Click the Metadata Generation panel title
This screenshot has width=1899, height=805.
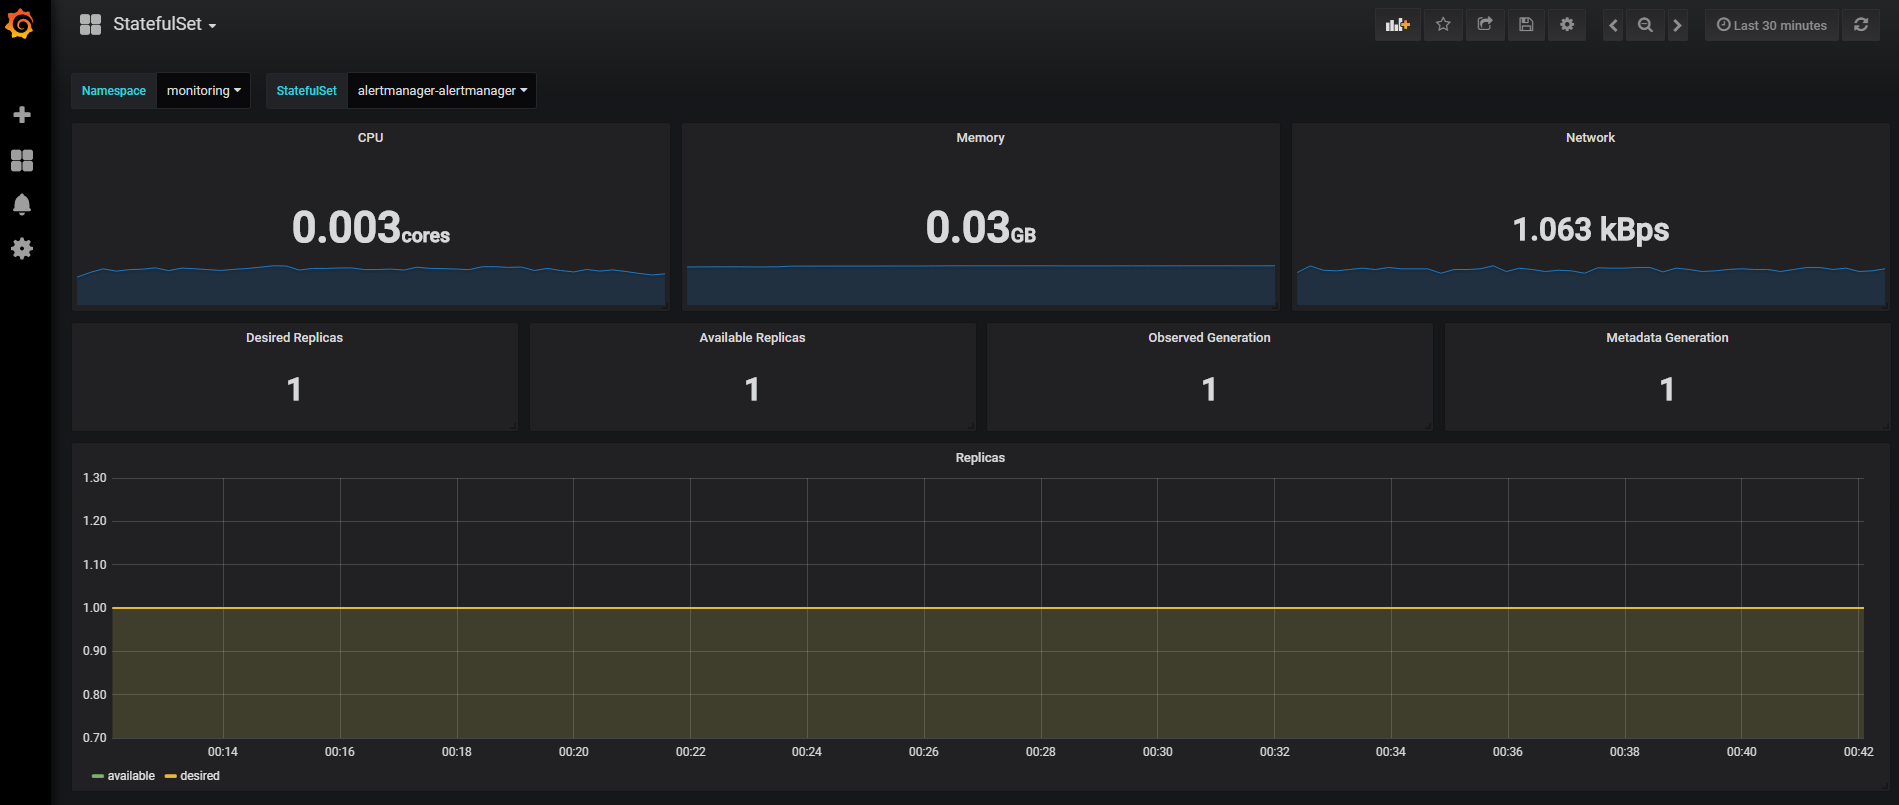1667,338
